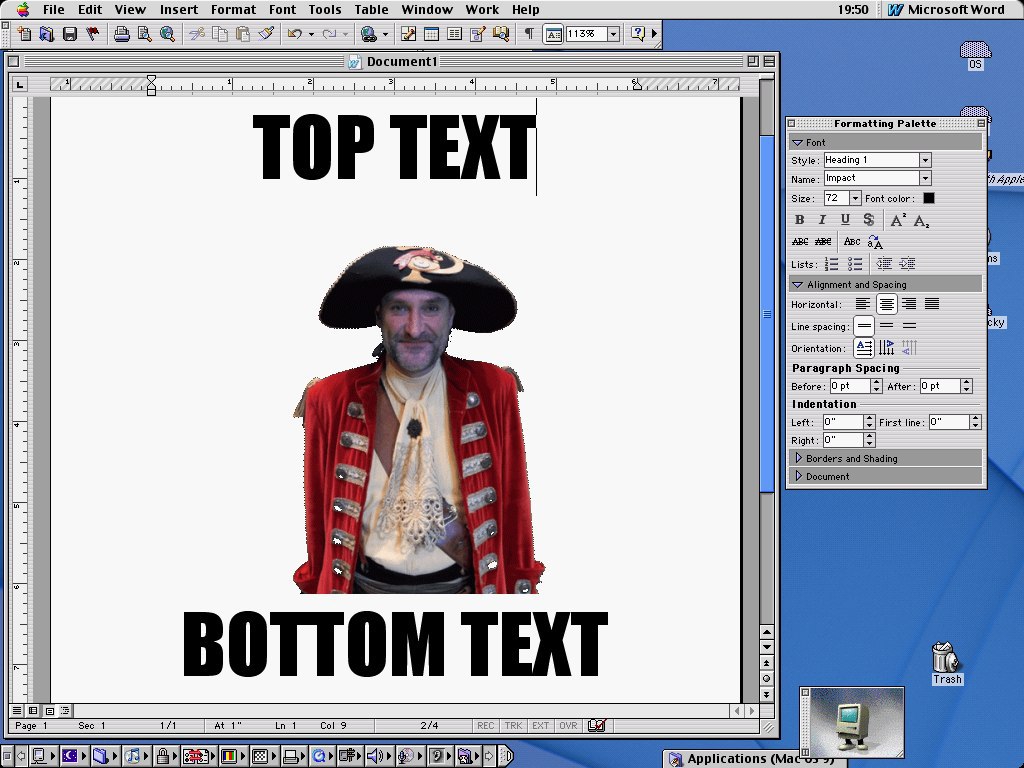This screenshot has width=1024, height=768.
Task: Start a numbered list in palette
Action: 832,264
